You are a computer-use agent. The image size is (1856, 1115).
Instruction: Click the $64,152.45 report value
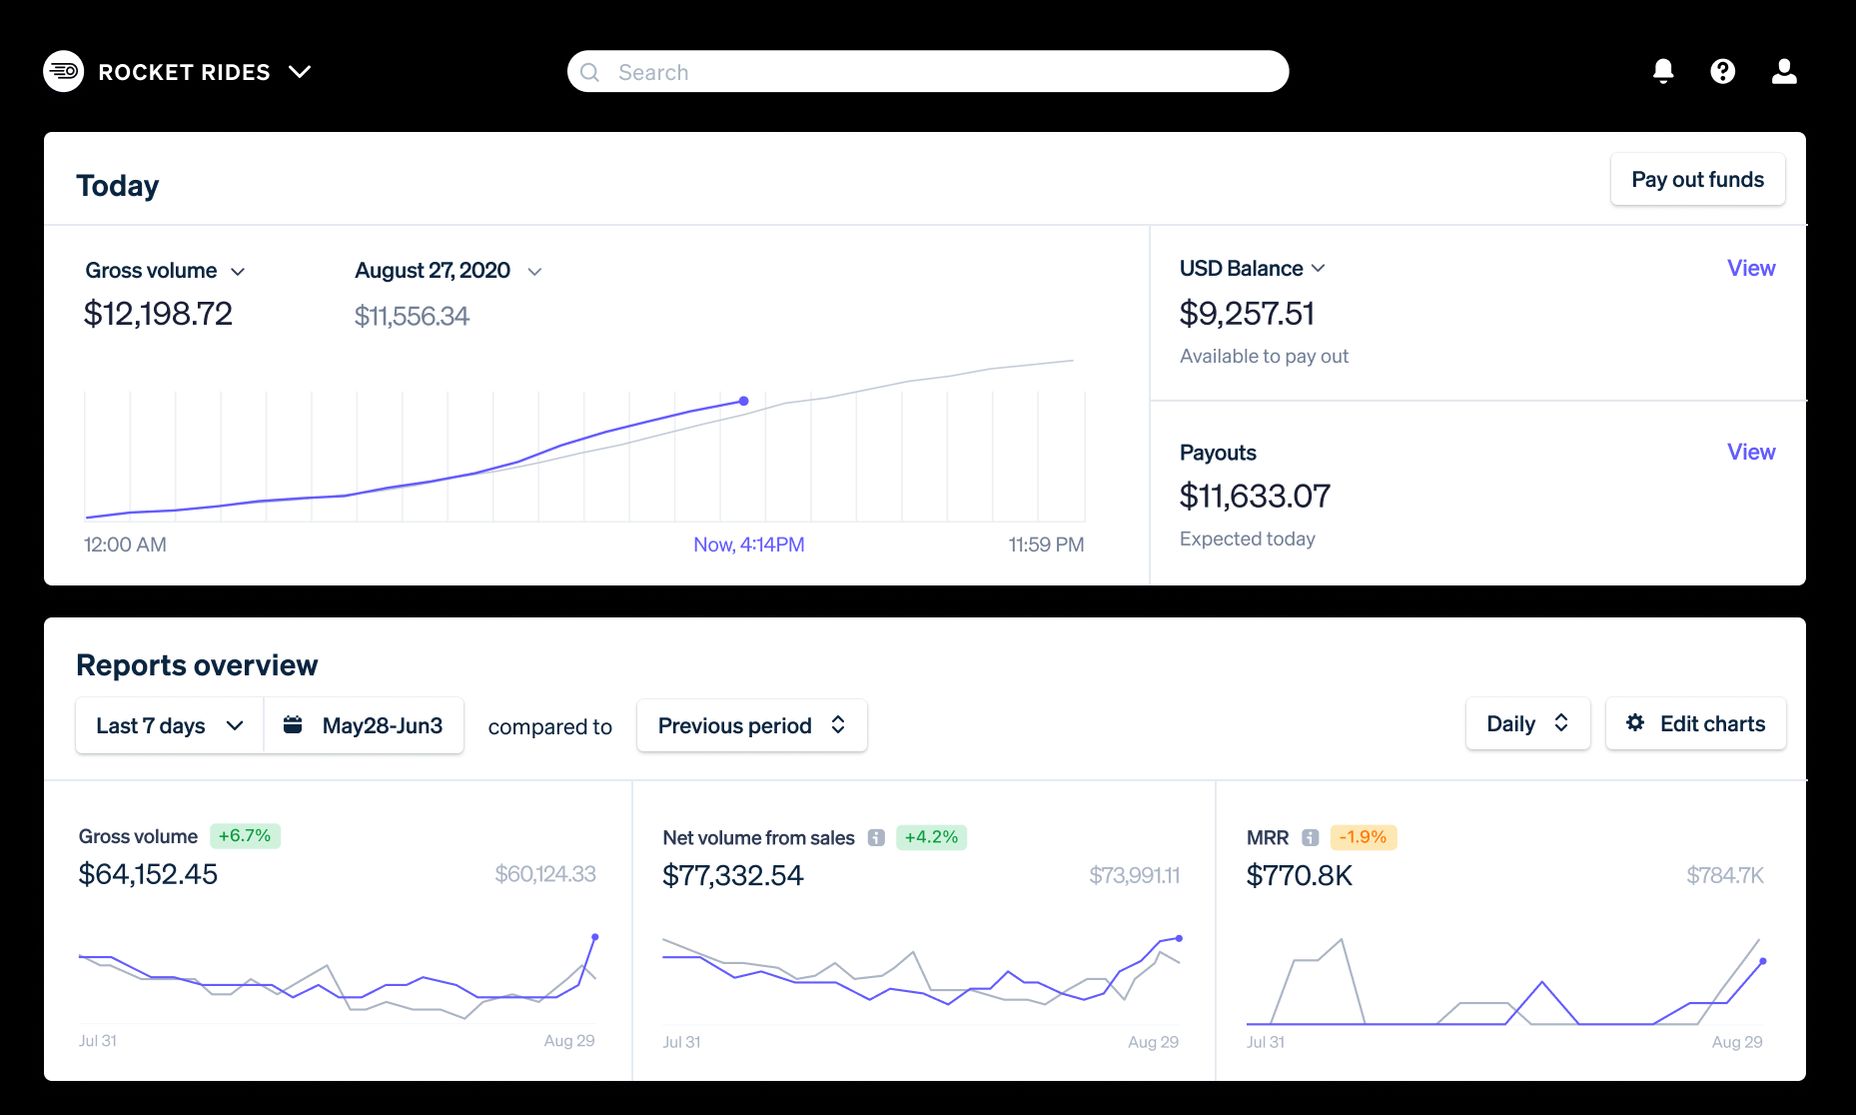(x=148, y=874)
